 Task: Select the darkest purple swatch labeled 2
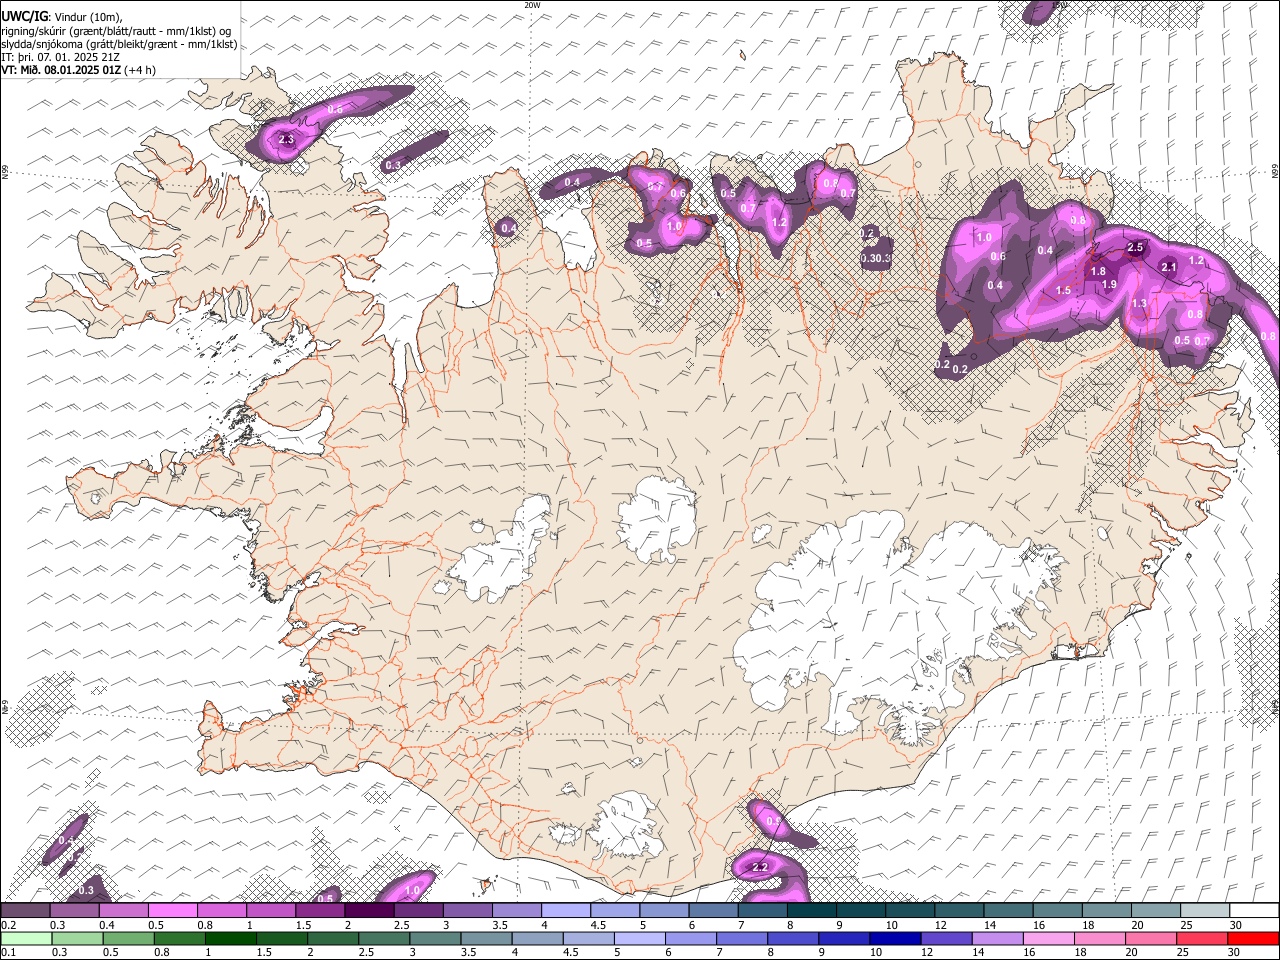369,911
